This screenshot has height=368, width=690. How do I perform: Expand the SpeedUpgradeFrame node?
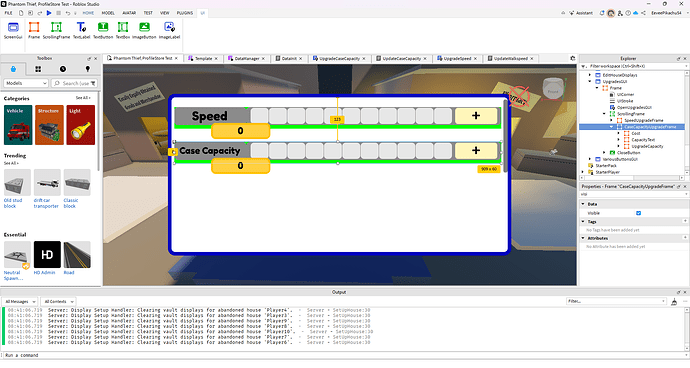[611, 120]
